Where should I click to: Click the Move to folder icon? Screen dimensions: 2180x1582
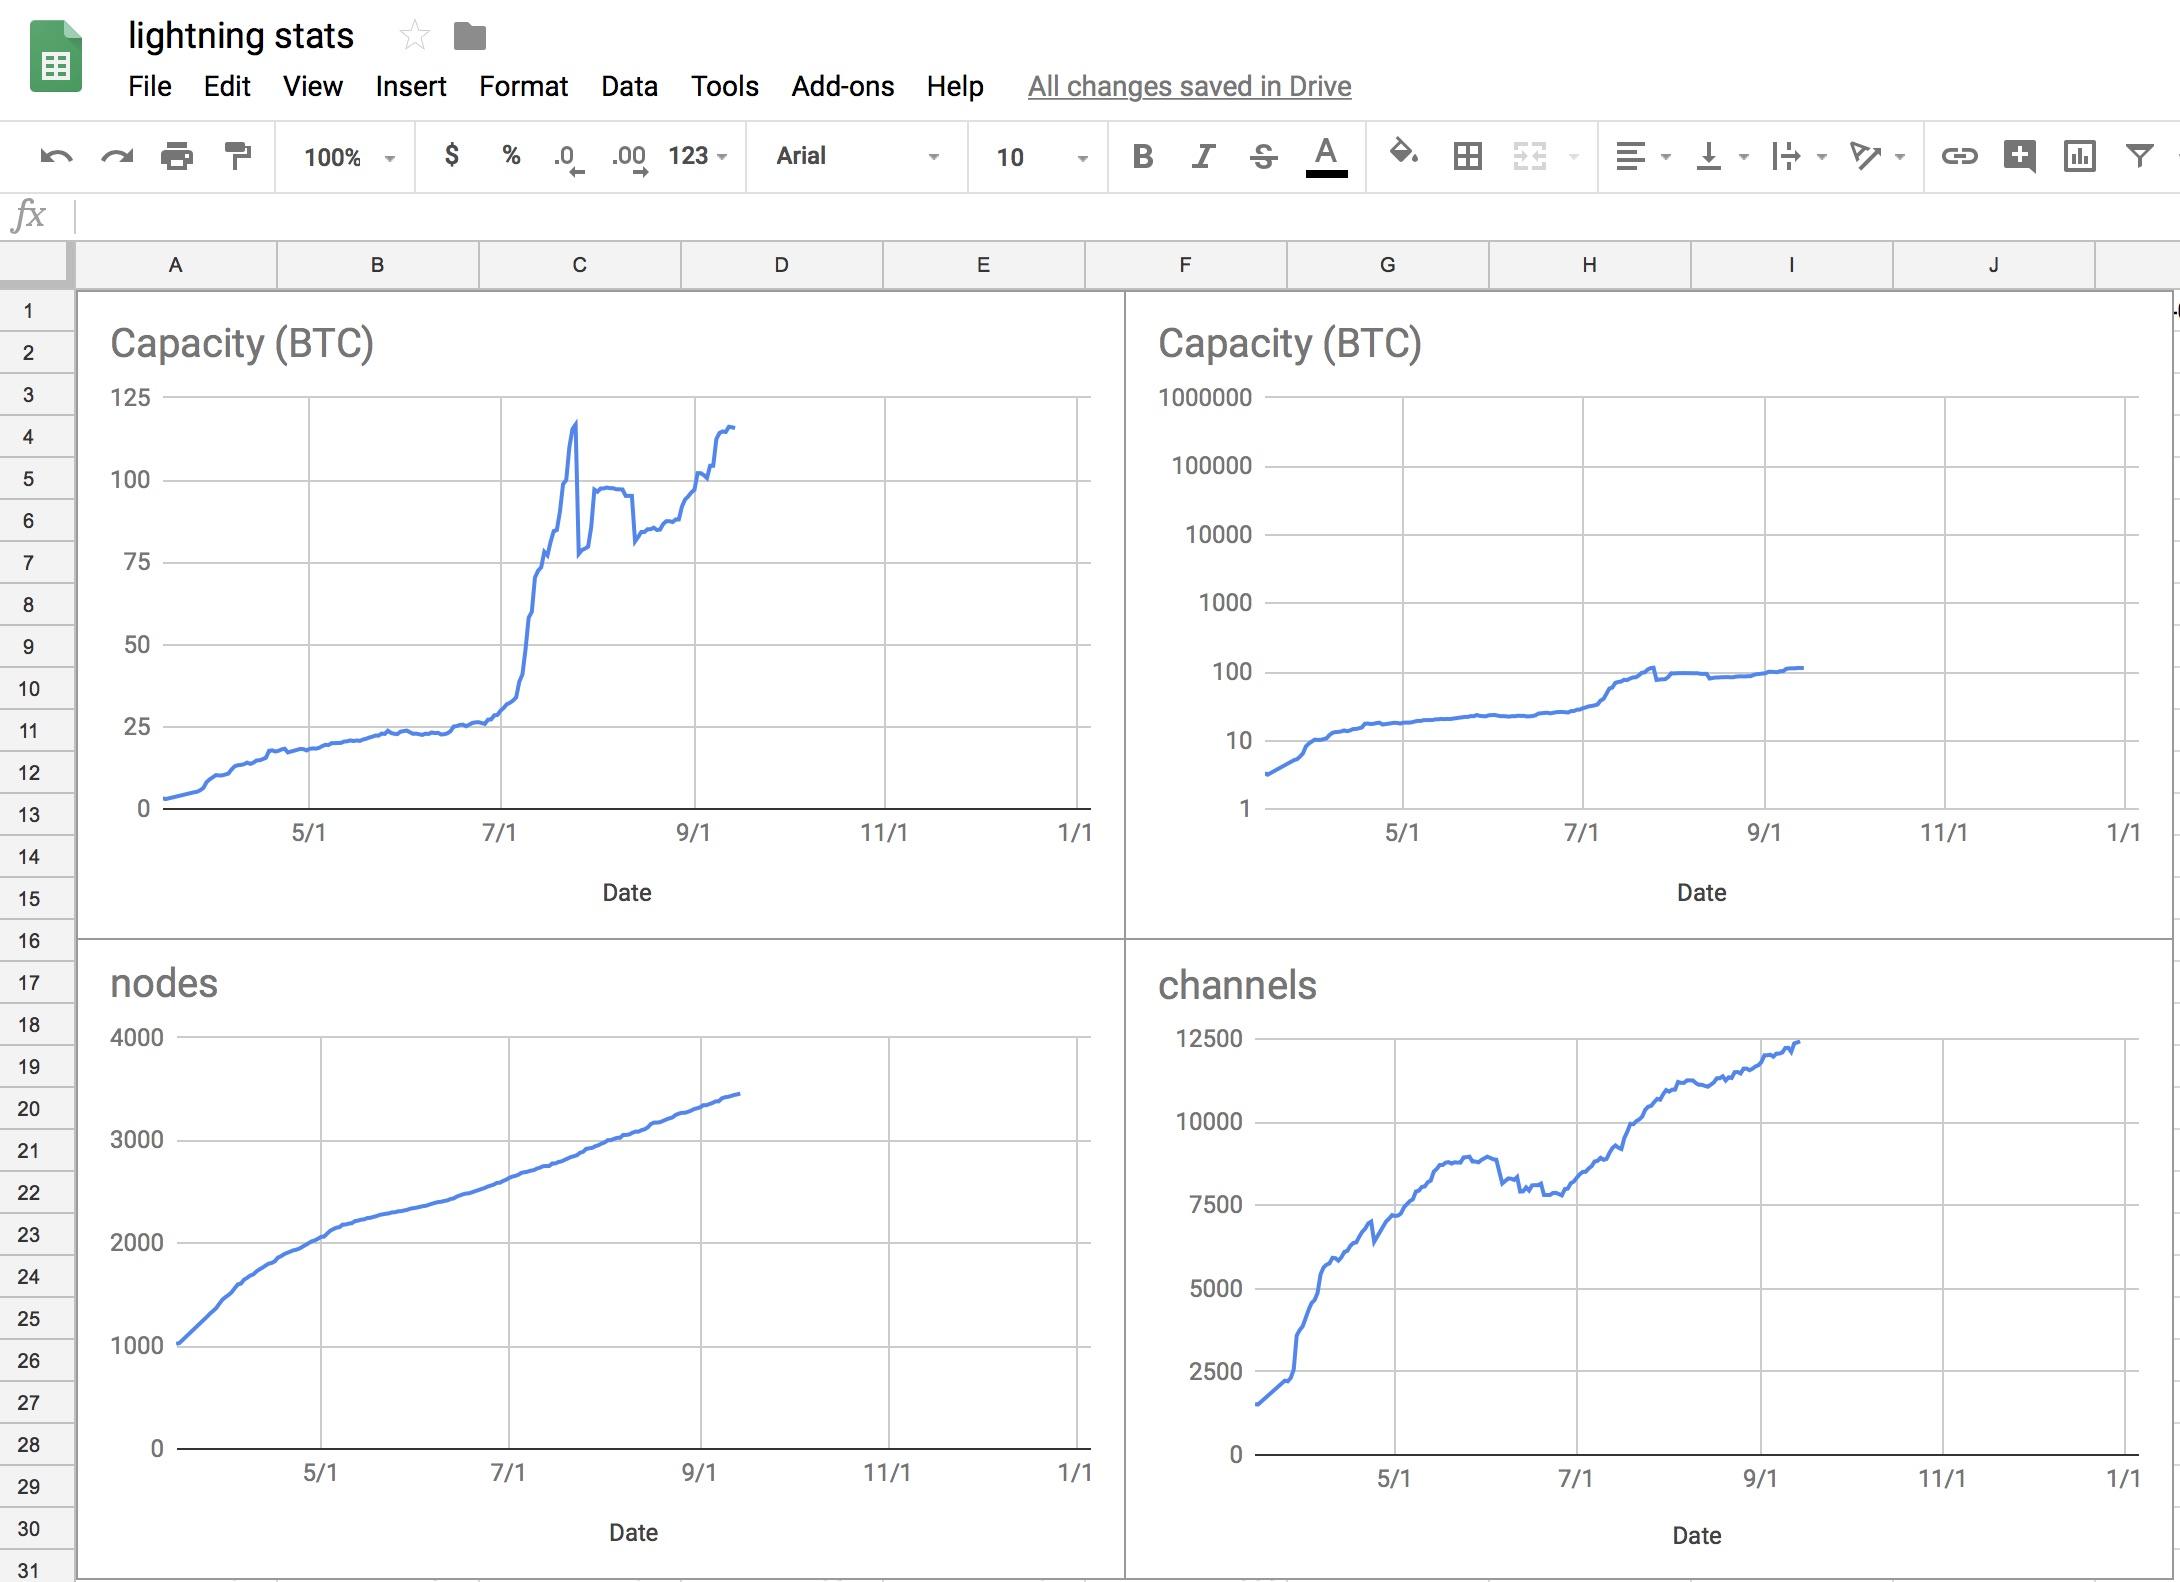click(469, 37)
